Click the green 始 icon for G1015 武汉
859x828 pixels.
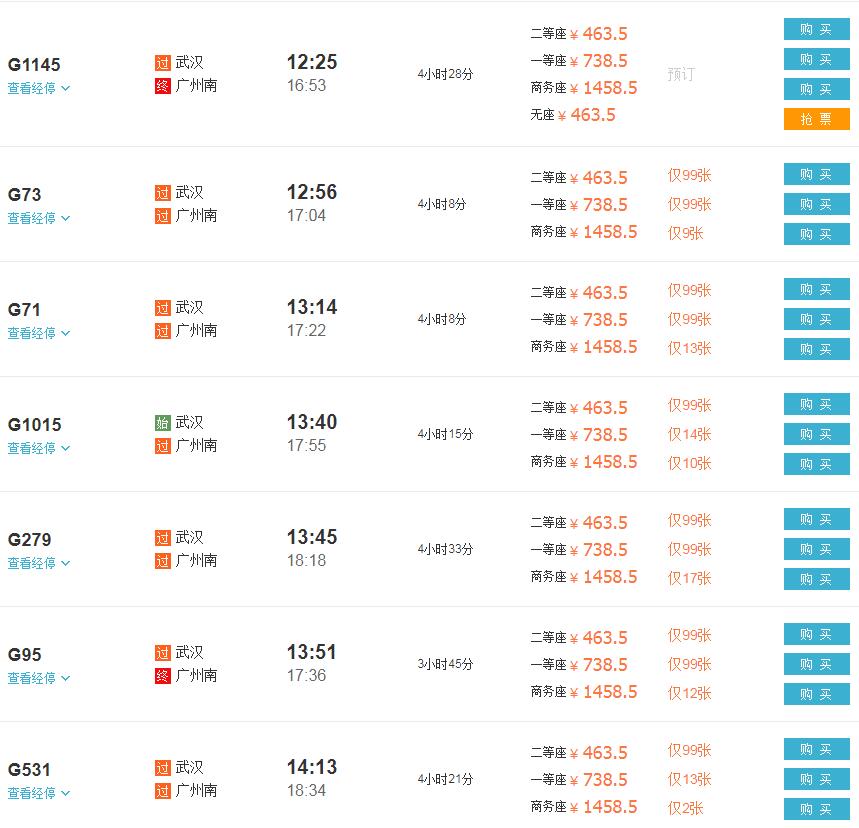point(163,422)
